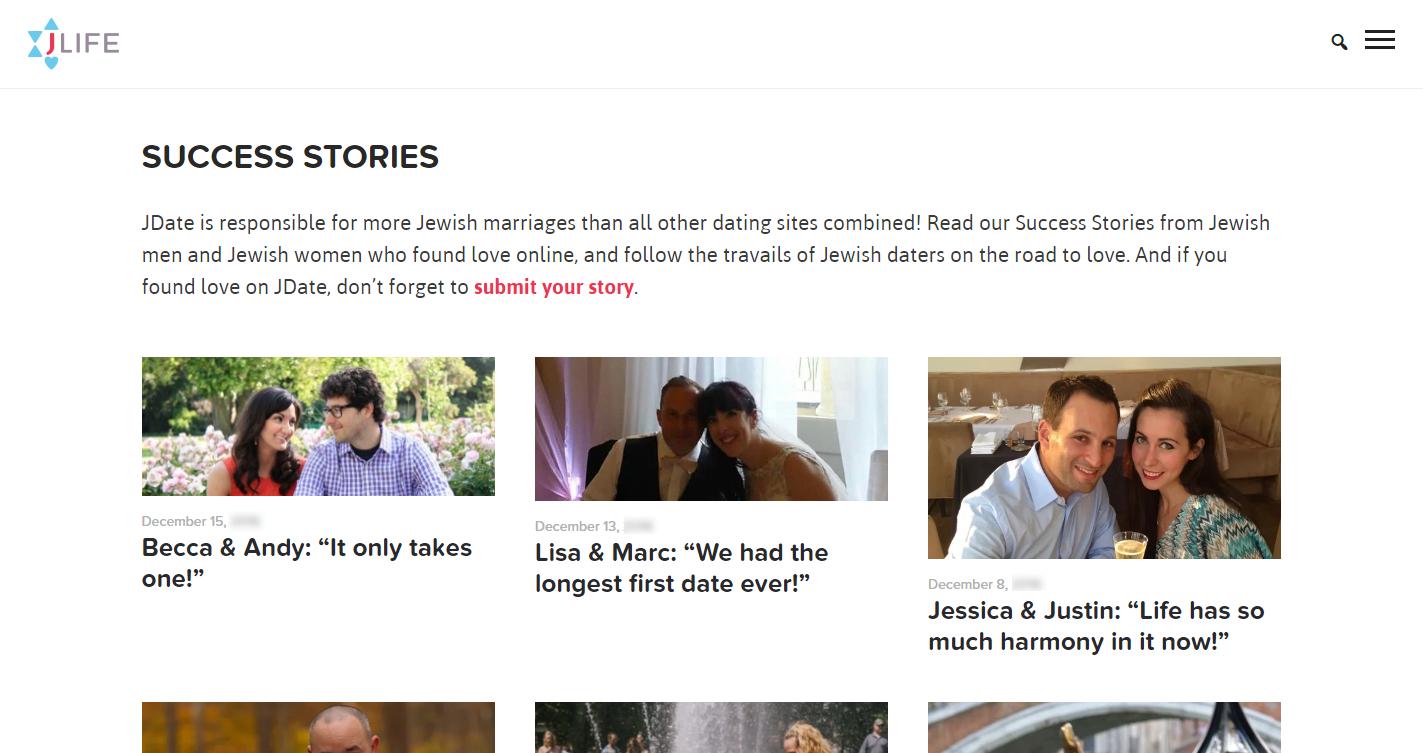Click the JDate intro paragraph text
1423x753 pixels.
pos(706,255)
